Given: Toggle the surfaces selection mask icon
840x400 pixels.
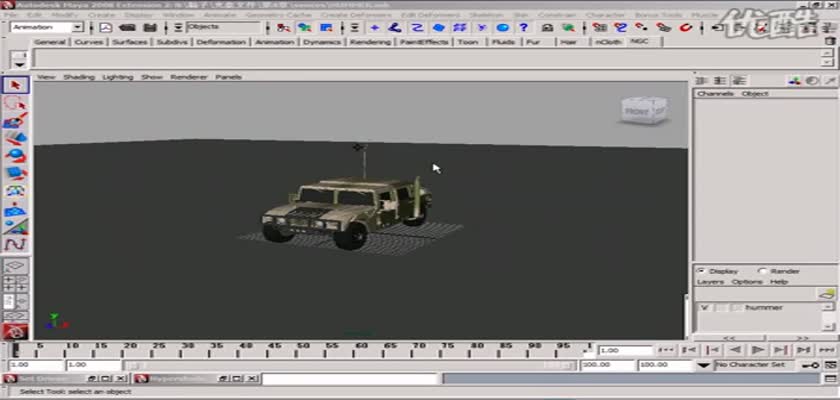Looking at the screenshot, I should point(438,27).
